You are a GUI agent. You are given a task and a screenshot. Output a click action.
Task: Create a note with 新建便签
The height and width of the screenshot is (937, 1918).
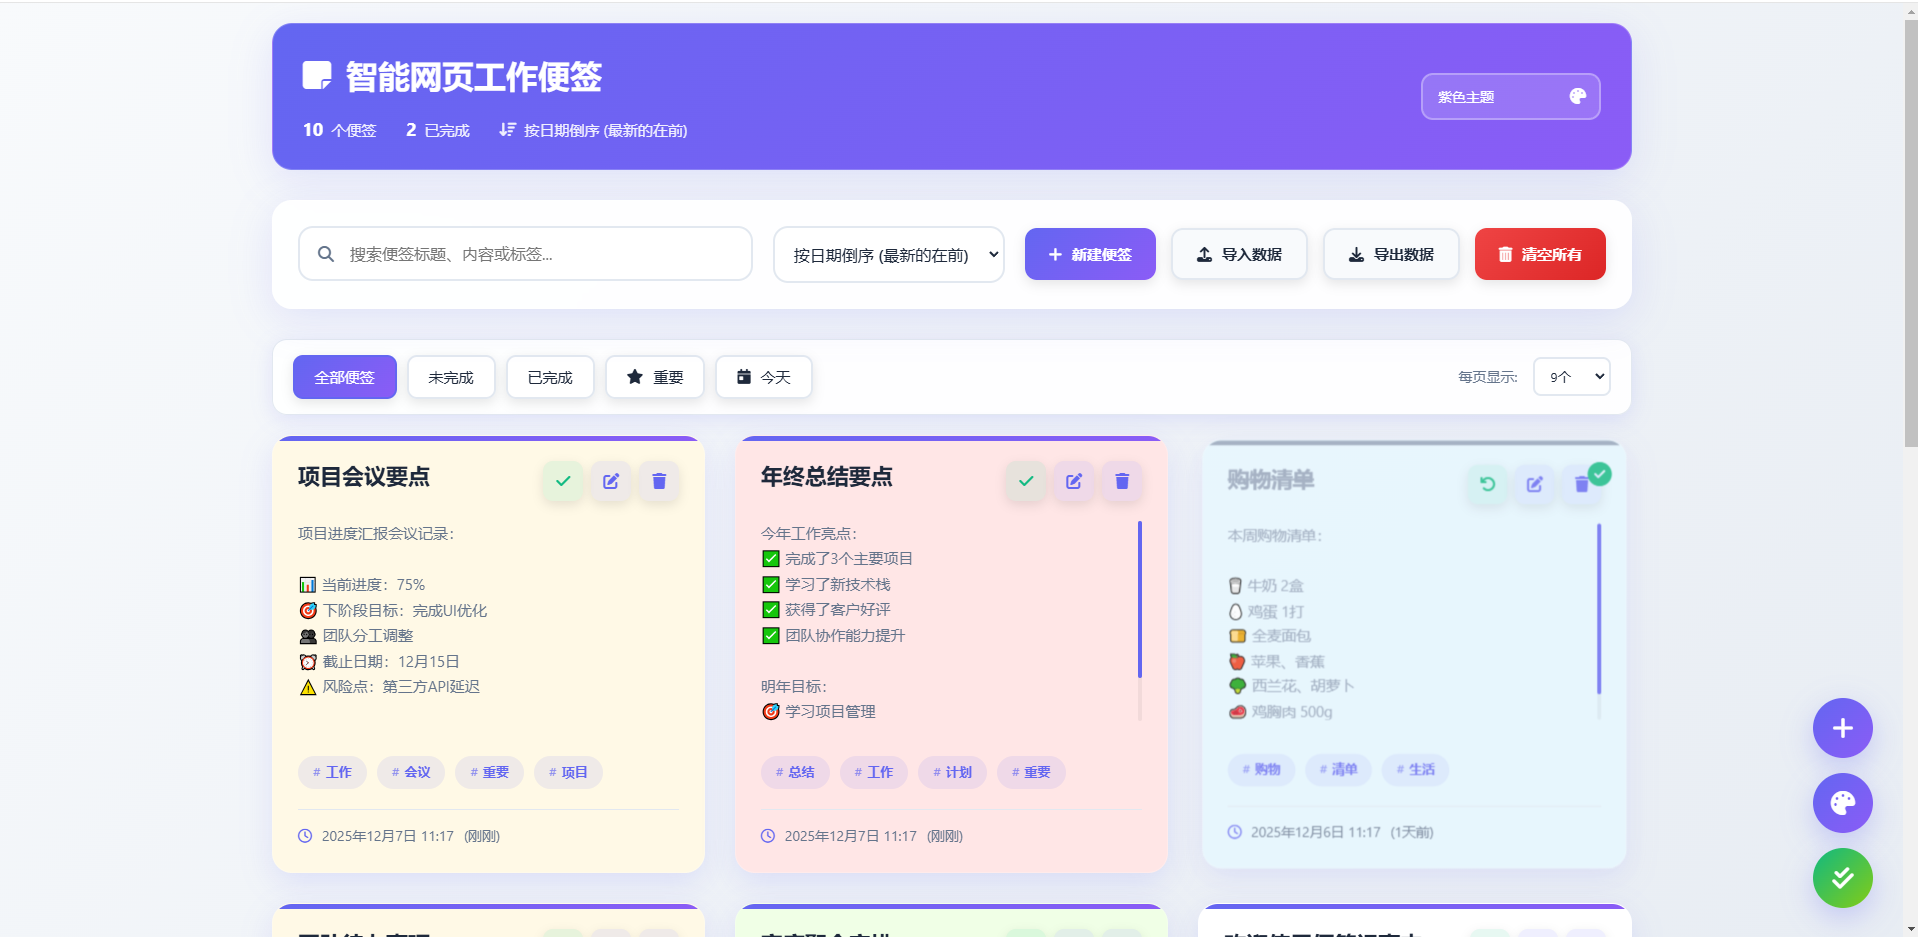tap(1089, 254)
